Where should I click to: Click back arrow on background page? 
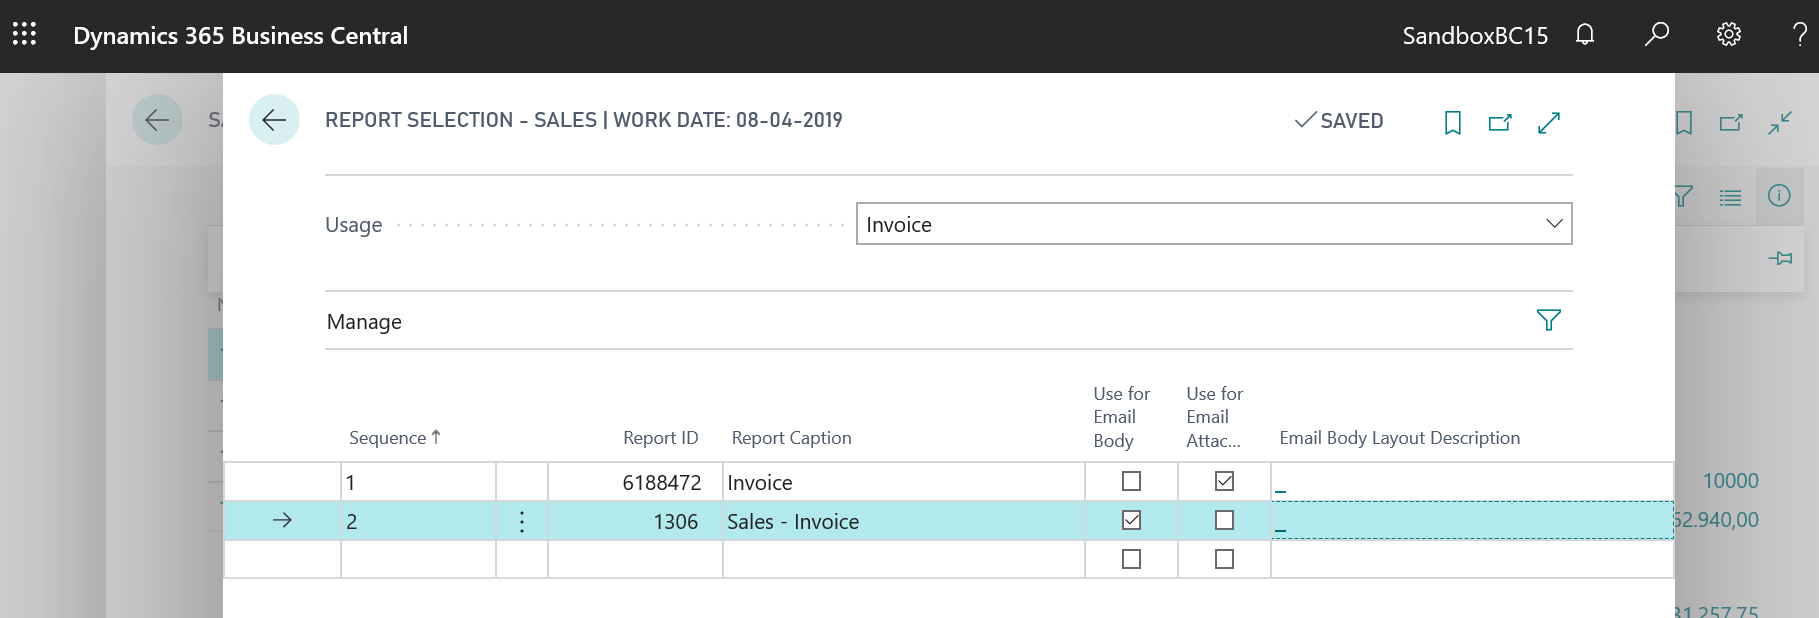[x=157, y=120]
